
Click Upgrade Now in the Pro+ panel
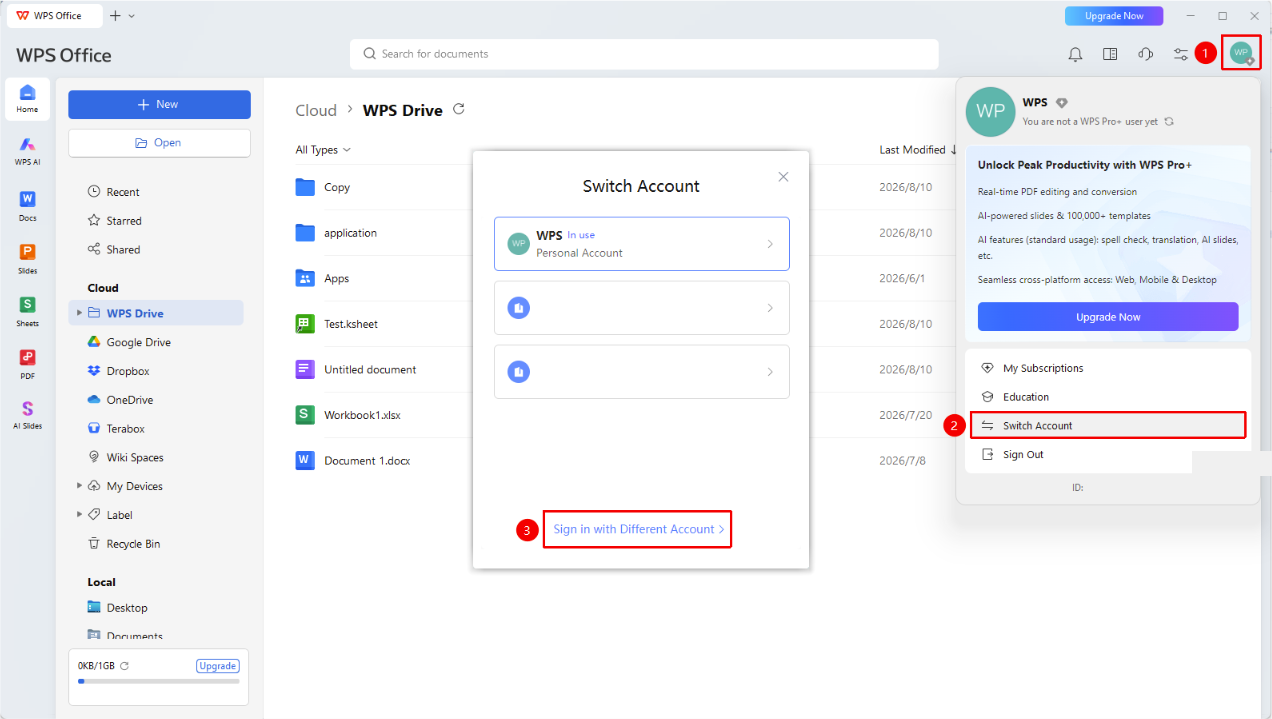(x=1108, y=317)
